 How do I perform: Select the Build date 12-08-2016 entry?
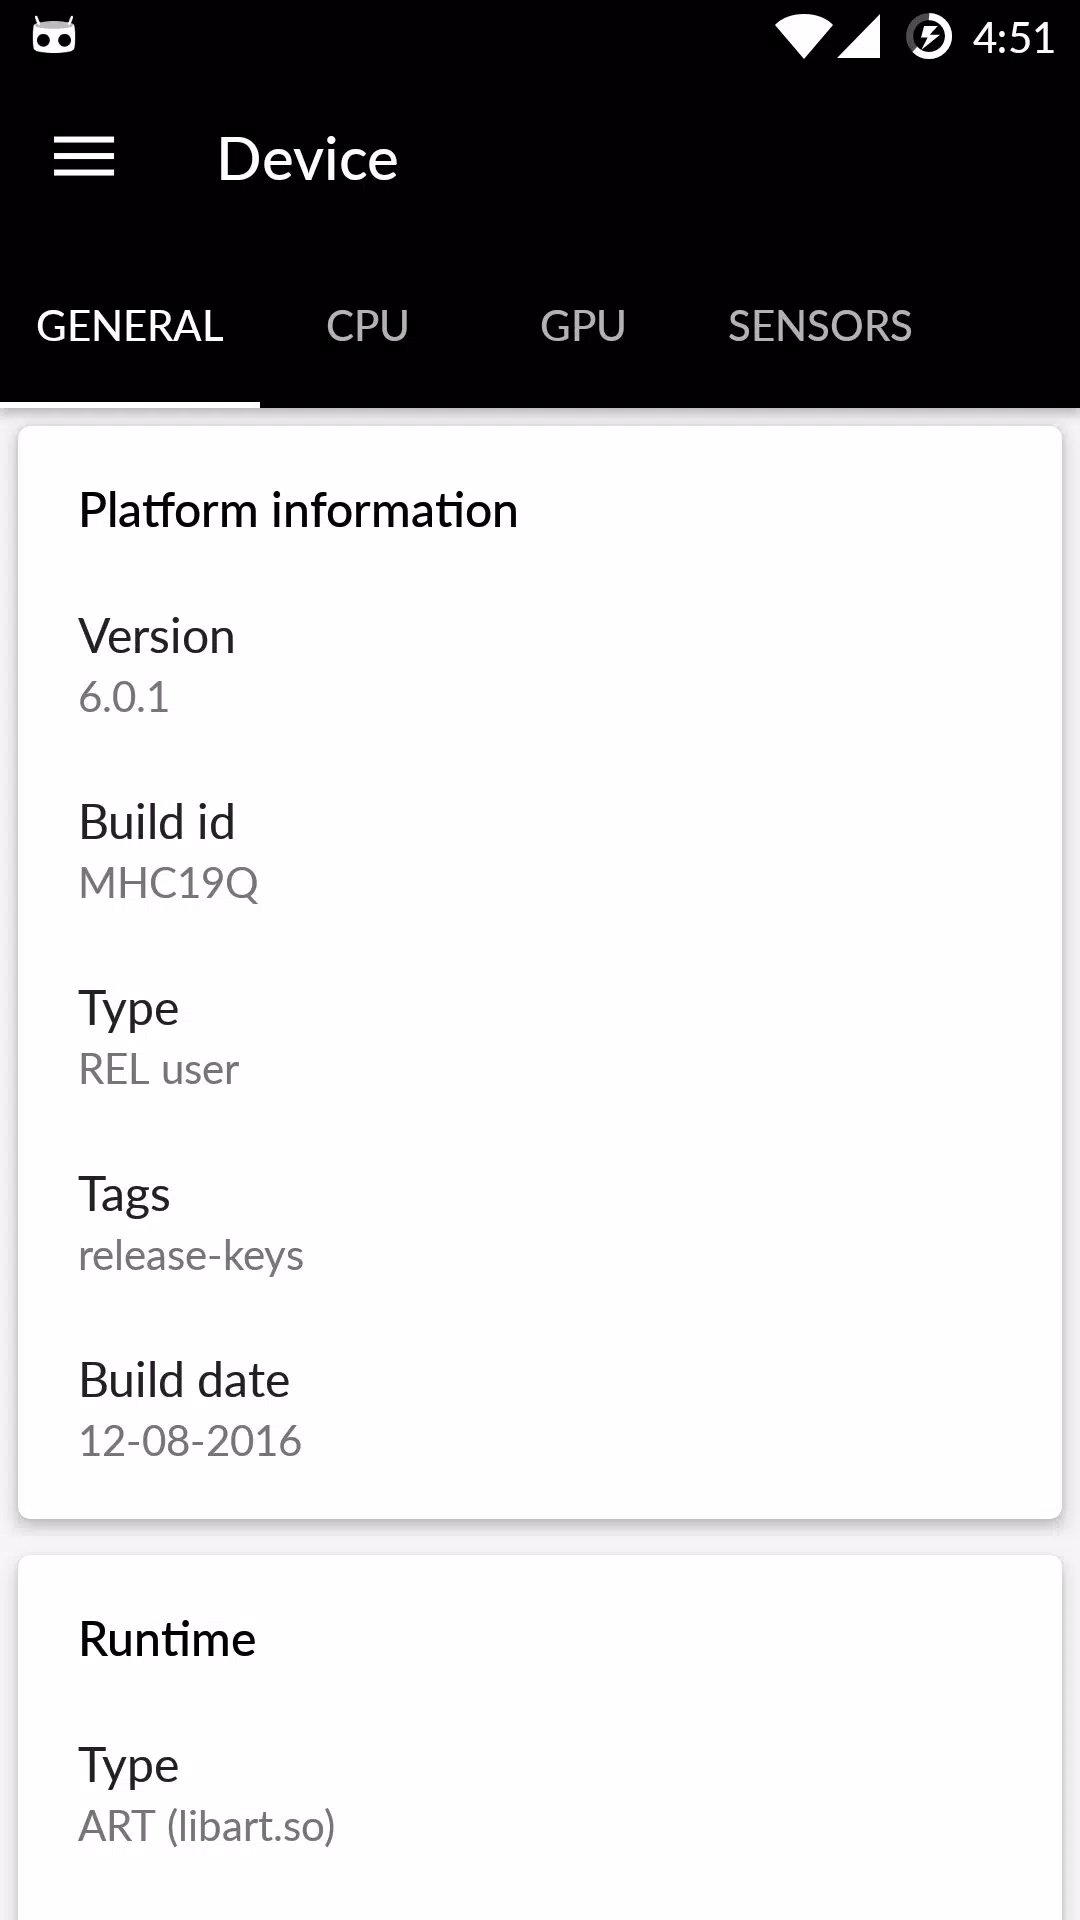tap(540, 1410)
